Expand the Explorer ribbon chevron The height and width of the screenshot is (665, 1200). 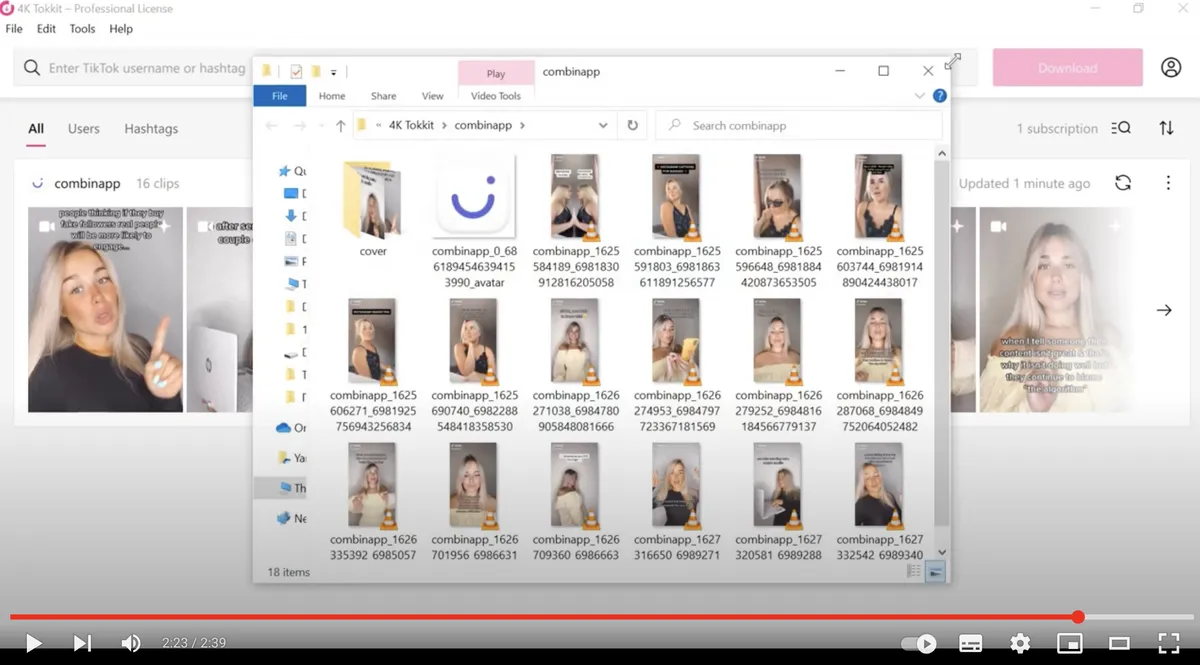[x=920, y=96]
